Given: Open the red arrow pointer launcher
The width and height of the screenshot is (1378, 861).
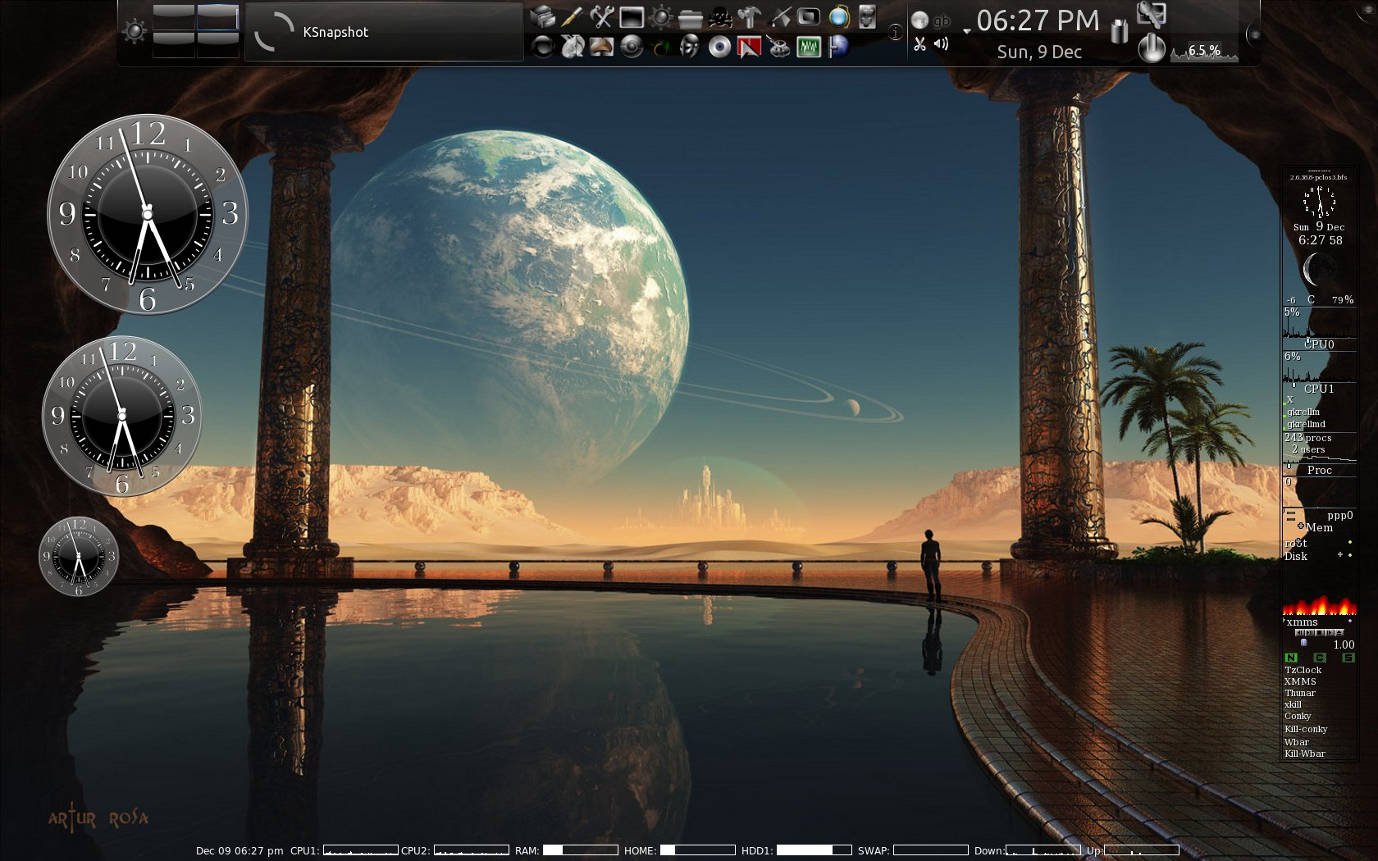Looking at the screenshot, I should click(x=749, y=46).
